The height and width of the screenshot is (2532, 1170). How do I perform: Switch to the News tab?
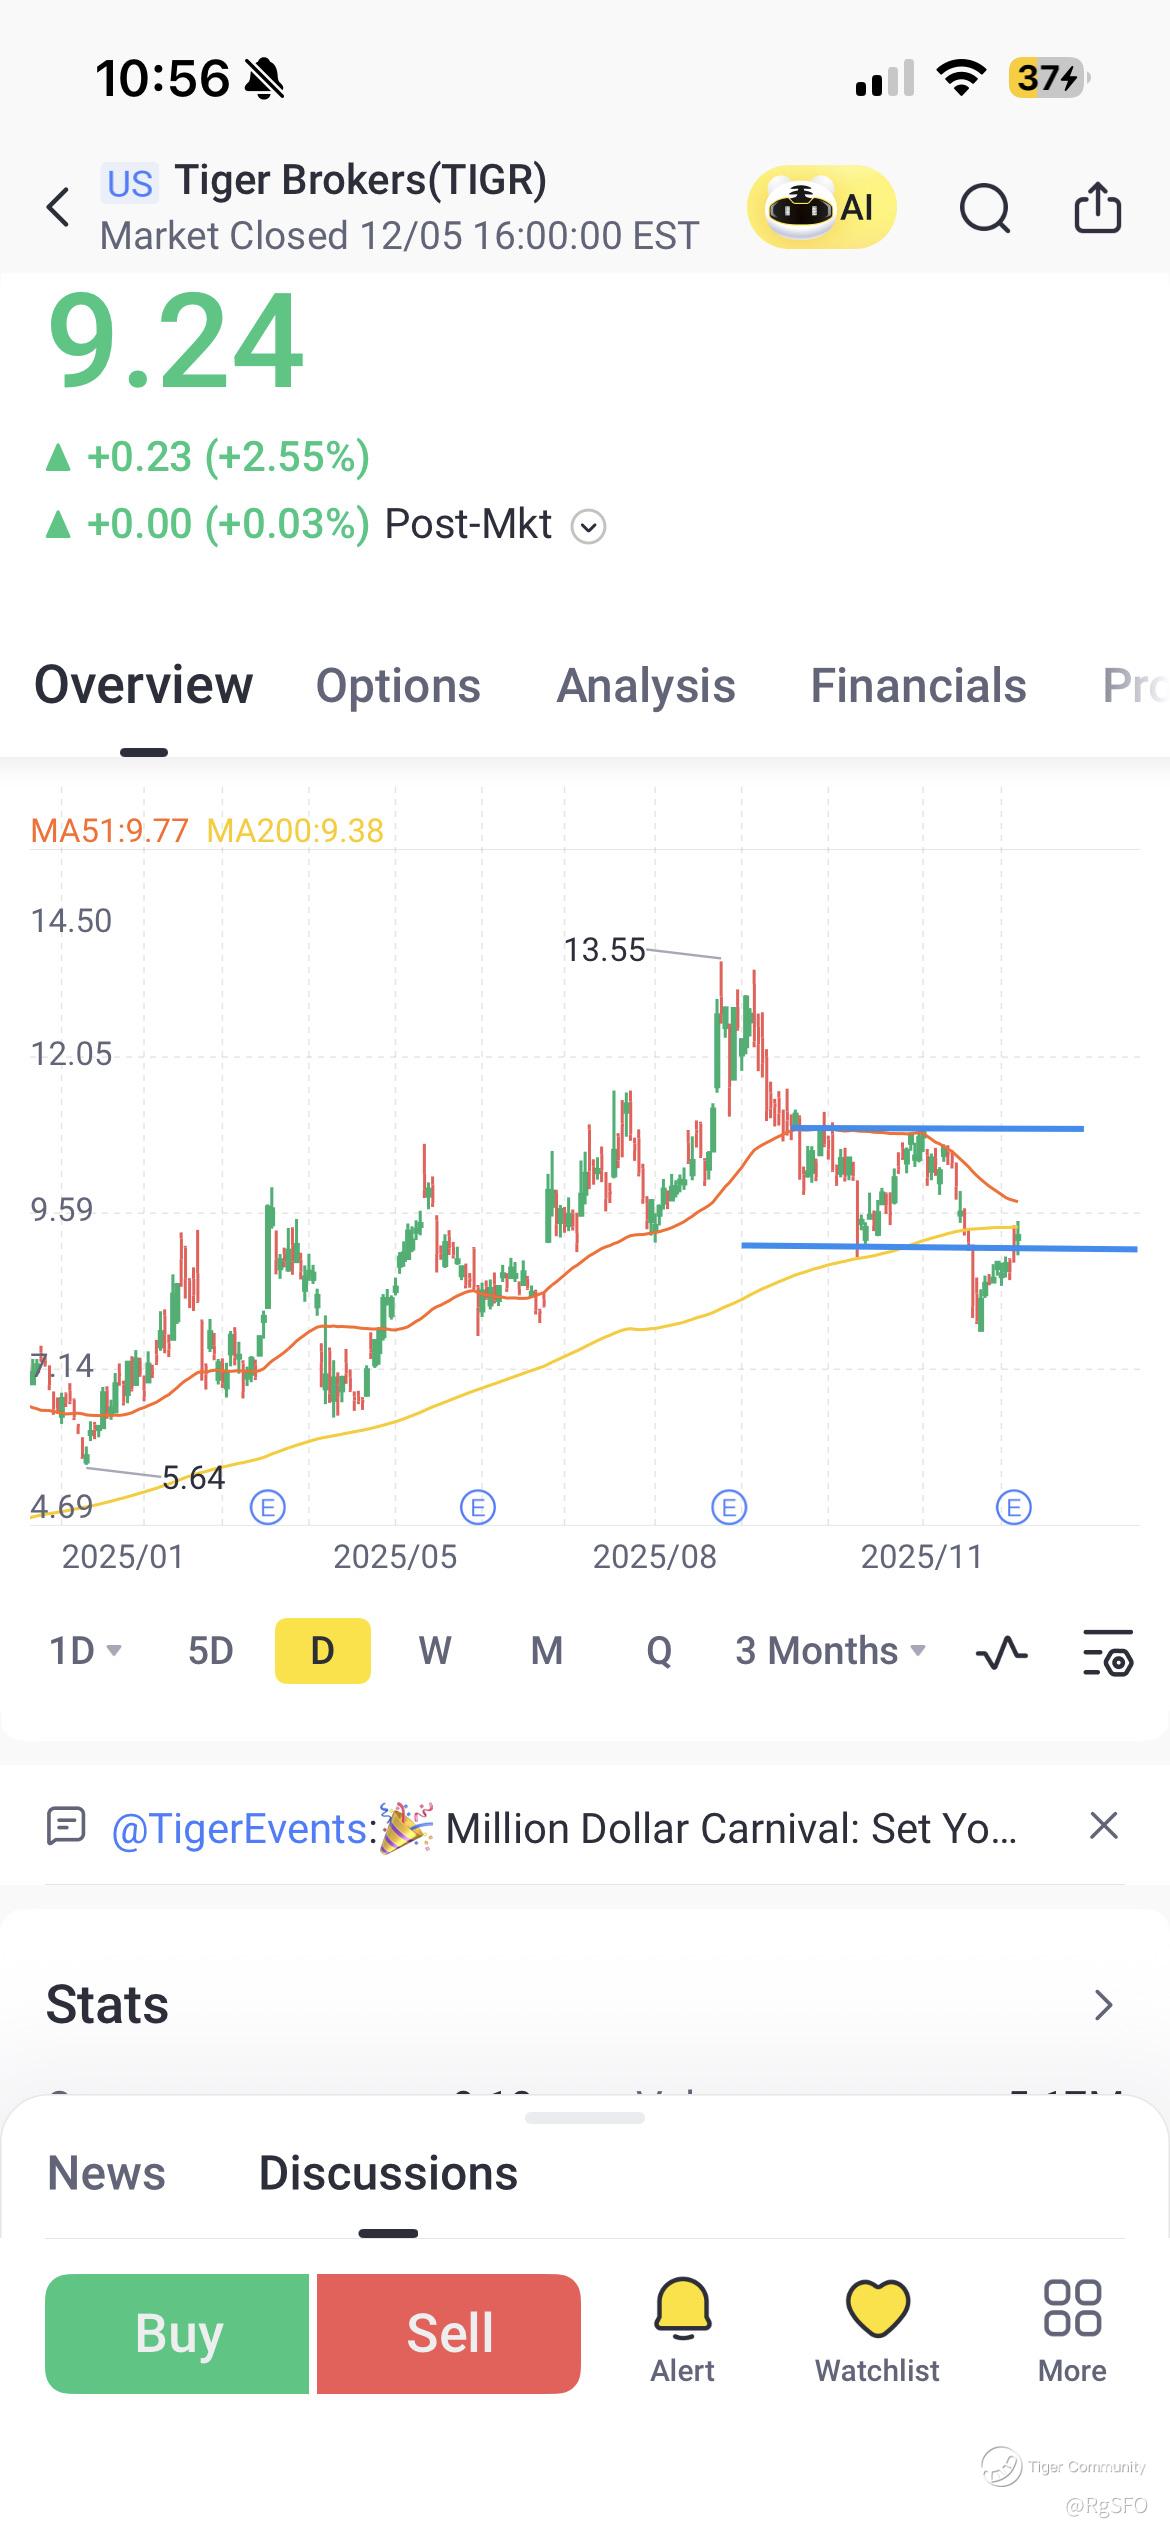(x=107, y=2173)
